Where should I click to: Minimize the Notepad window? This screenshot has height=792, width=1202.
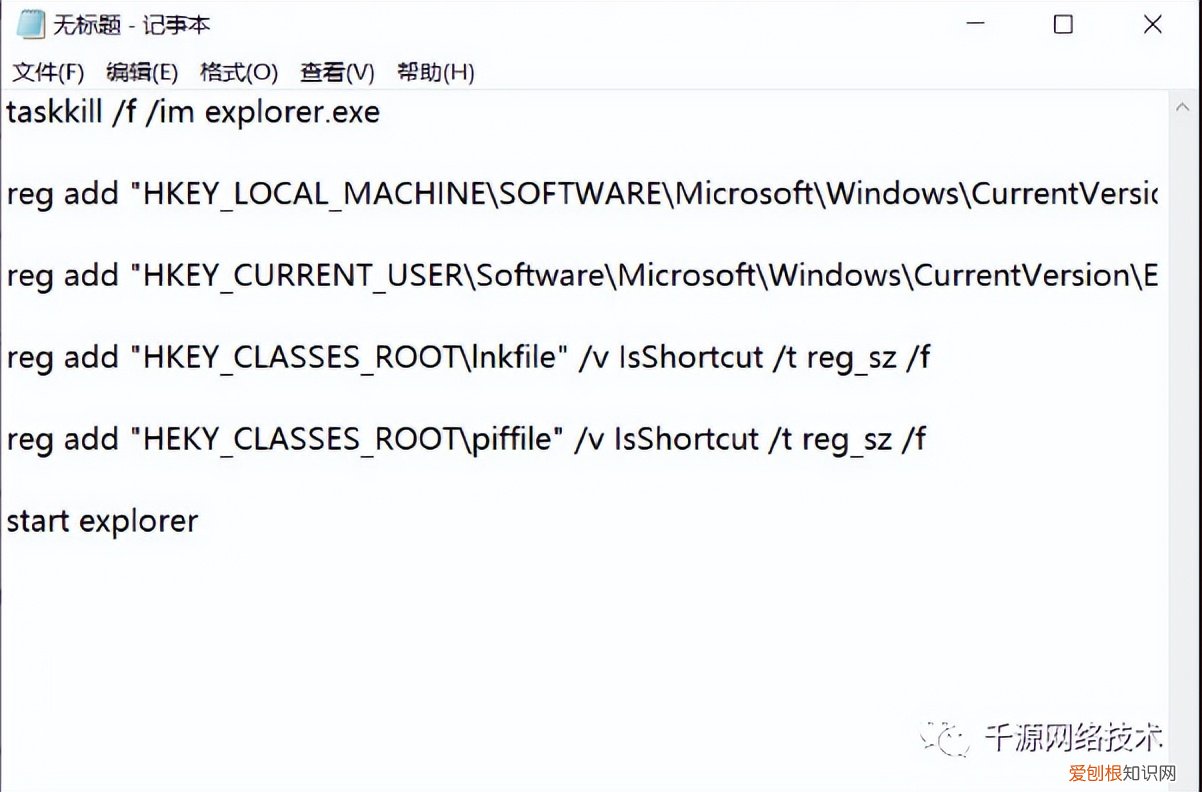973,25
